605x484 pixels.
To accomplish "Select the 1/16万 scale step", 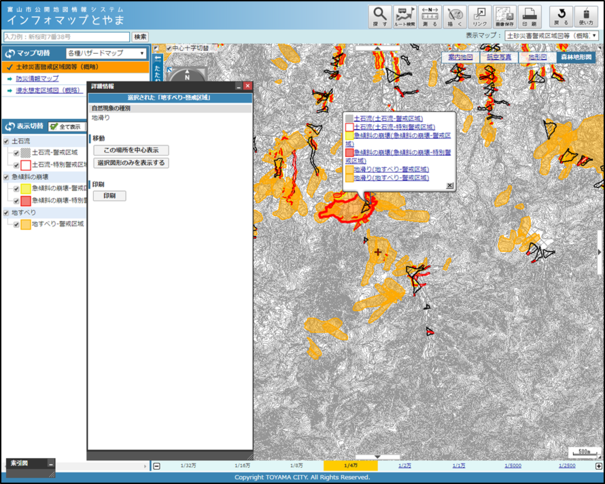I will point(242,466).
